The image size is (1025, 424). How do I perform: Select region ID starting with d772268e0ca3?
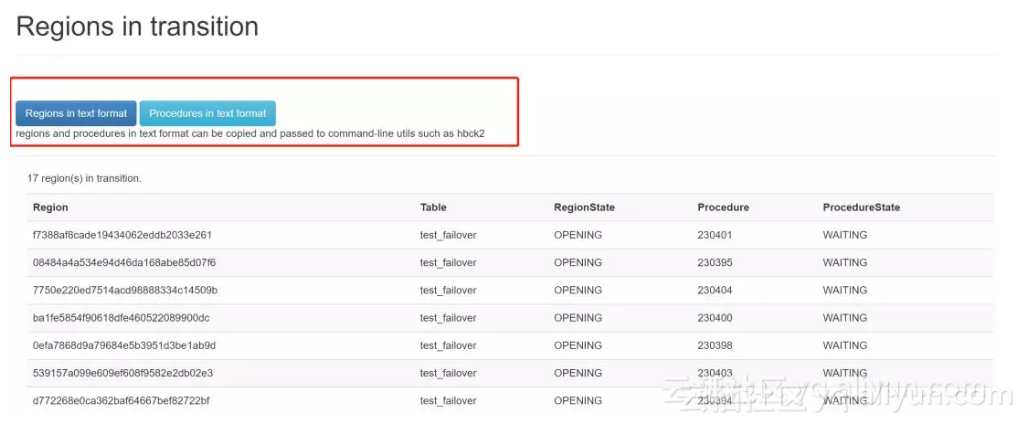click(x=121, y=401)
